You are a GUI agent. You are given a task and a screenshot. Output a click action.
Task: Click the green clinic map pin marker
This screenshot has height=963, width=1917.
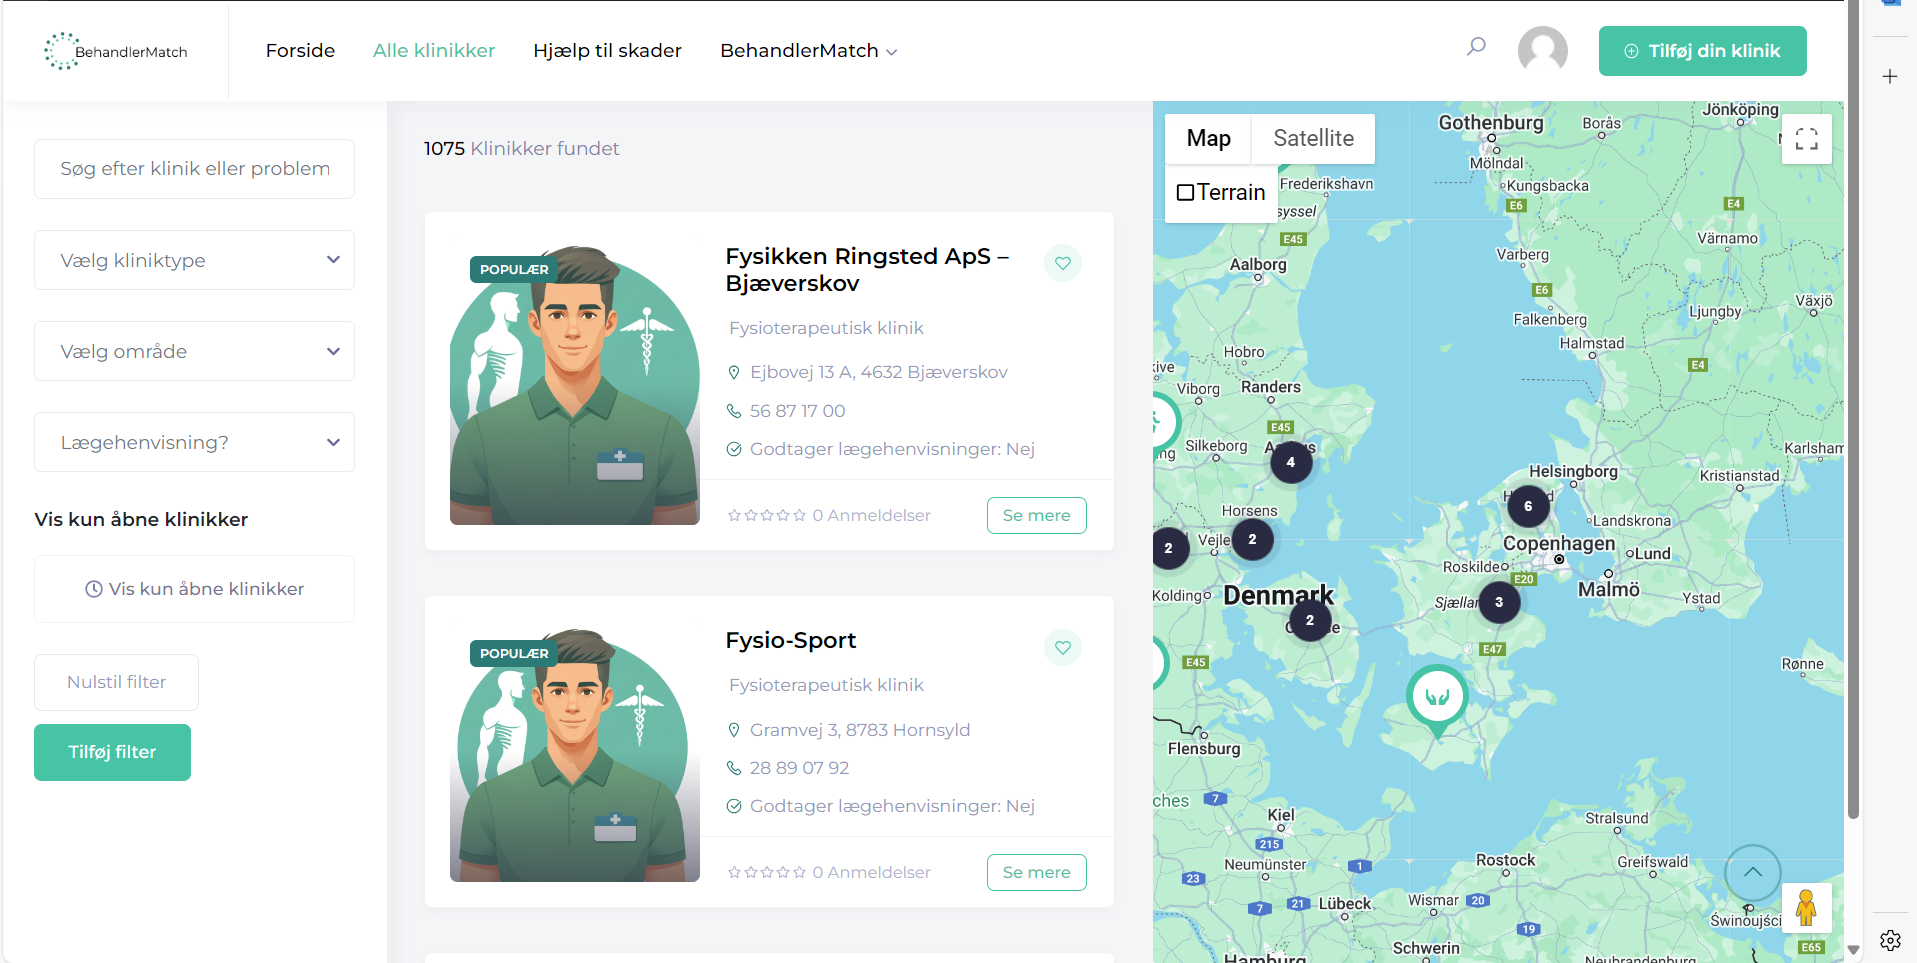(x=1437, y=697)
